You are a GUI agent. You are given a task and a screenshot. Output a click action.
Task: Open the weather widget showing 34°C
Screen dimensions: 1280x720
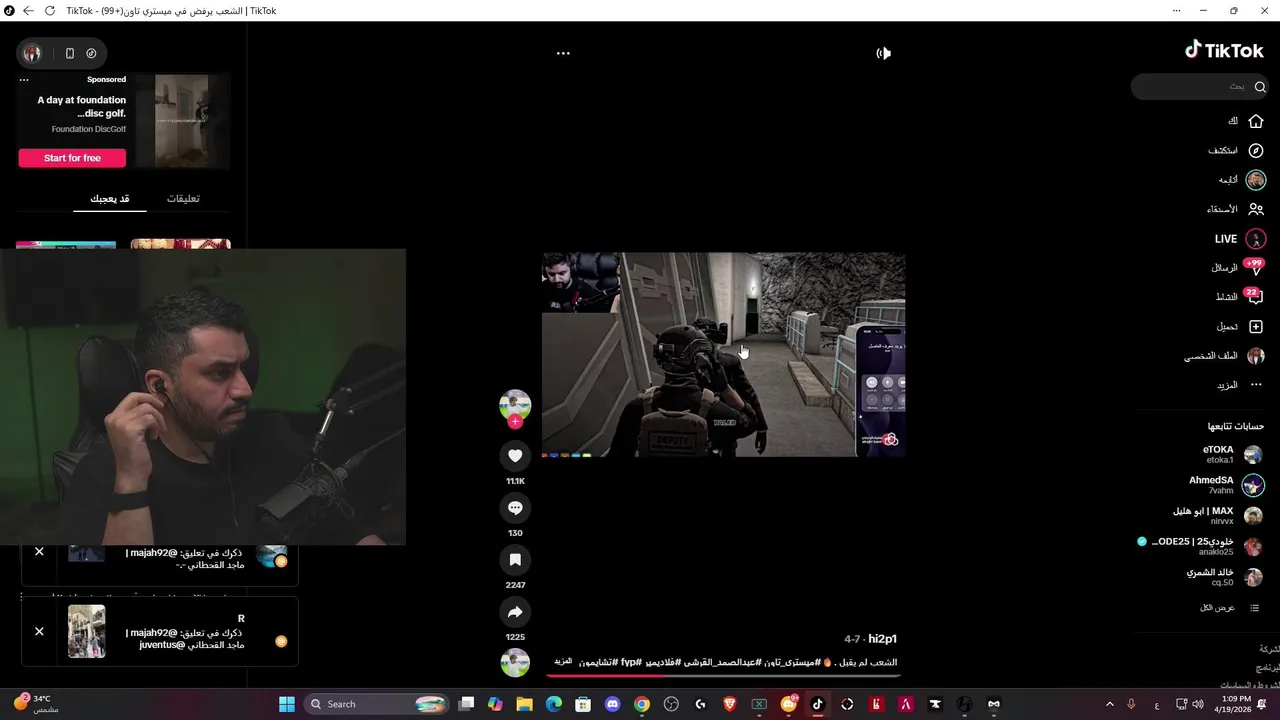click(x=36, y=704)
